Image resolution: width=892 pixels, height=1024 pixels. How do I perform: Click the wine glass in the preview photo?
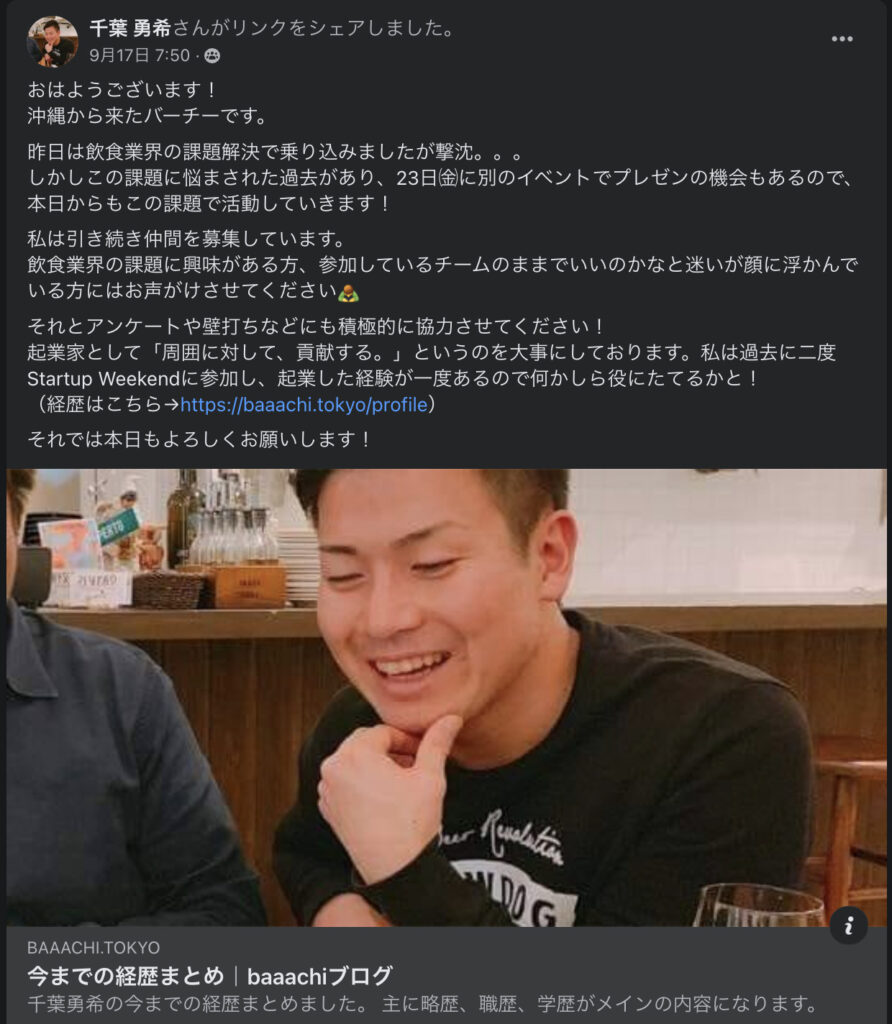pos(759,904)
